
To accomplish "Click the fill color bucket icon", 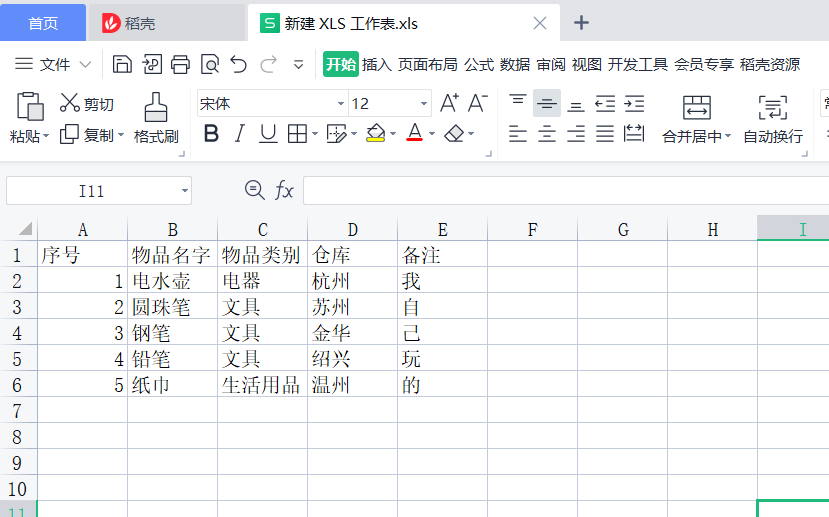I will click(x=376, y=133).
